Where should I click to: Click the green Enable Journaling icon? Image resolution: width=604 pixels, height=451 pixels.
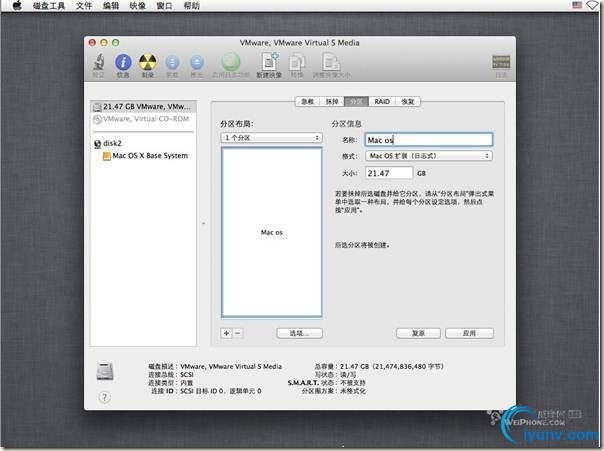tap(230, 62)
